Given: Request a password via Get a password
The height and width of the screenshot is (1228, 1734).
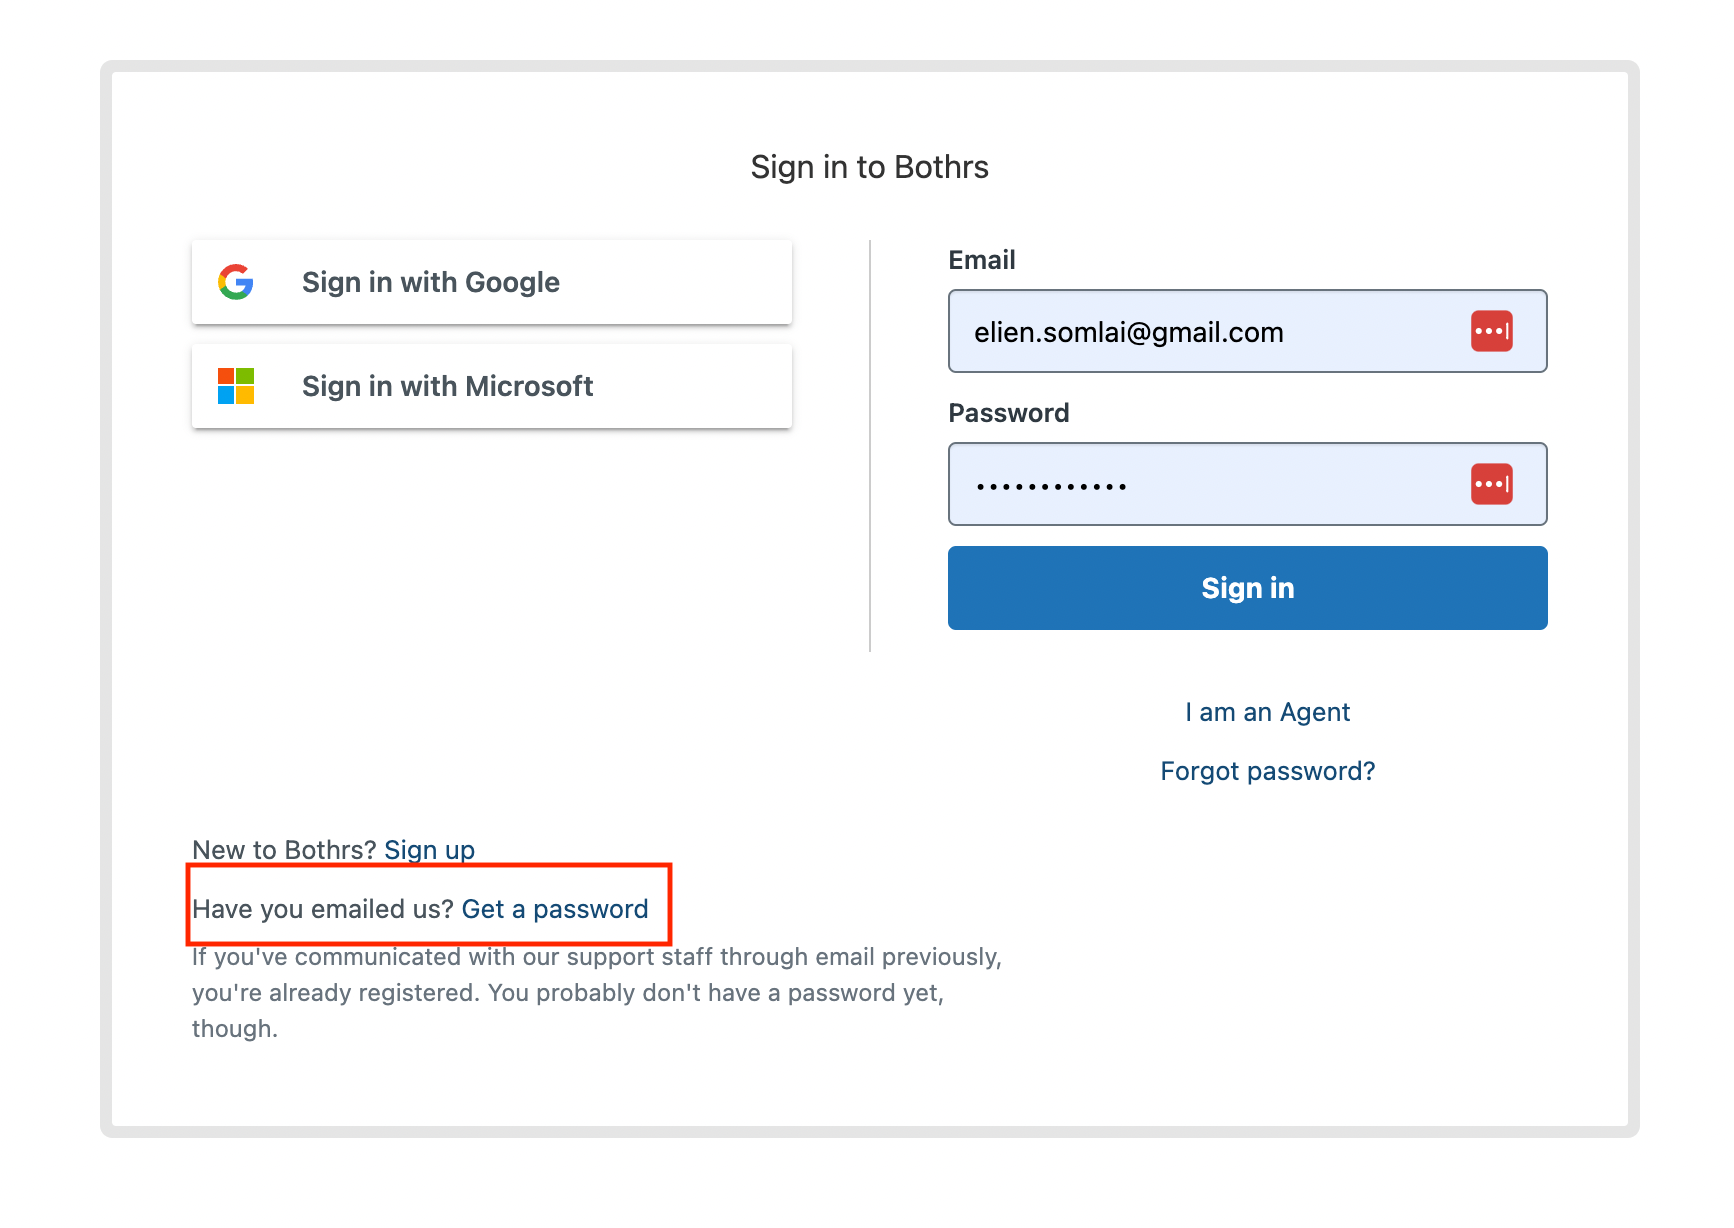Looking at the screenshot, I should (555, 909).
